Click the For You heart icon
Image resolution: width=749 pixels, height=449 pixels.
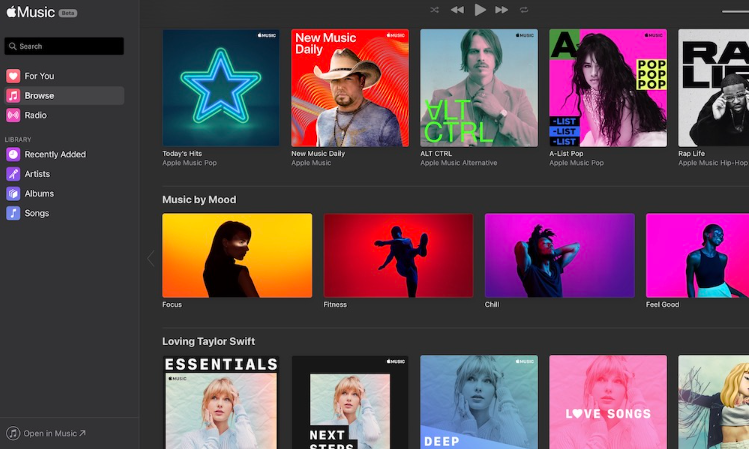tap(13, 76)
